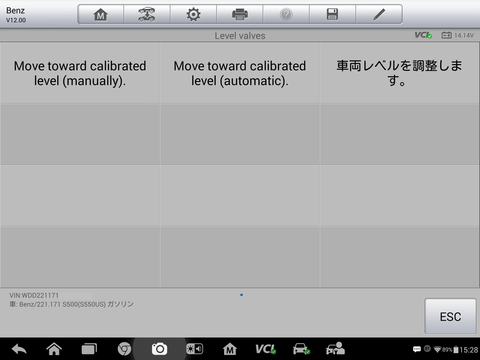The width and height of the screenshot is (480, 360).
Task: Open the MaxiSys home icon in top toolbar
Action: coord(101,14)
